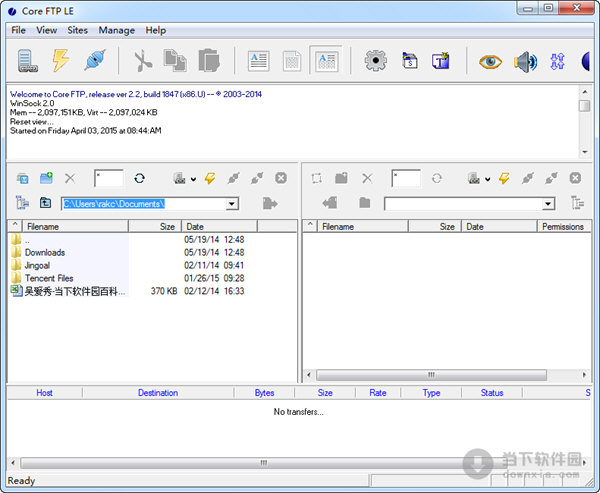Viewport: 600px width, 493px height.
Task: Select the Jingoal folder
Action: pos(37,265)
